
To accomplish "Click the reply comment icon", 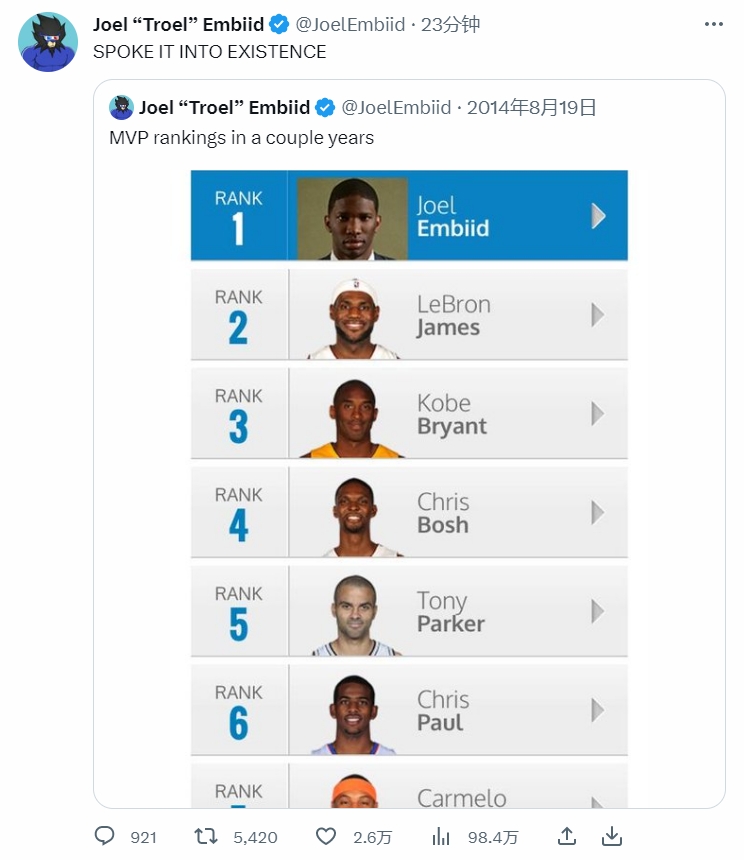I will pyautogui.click(x=105, y=836).
